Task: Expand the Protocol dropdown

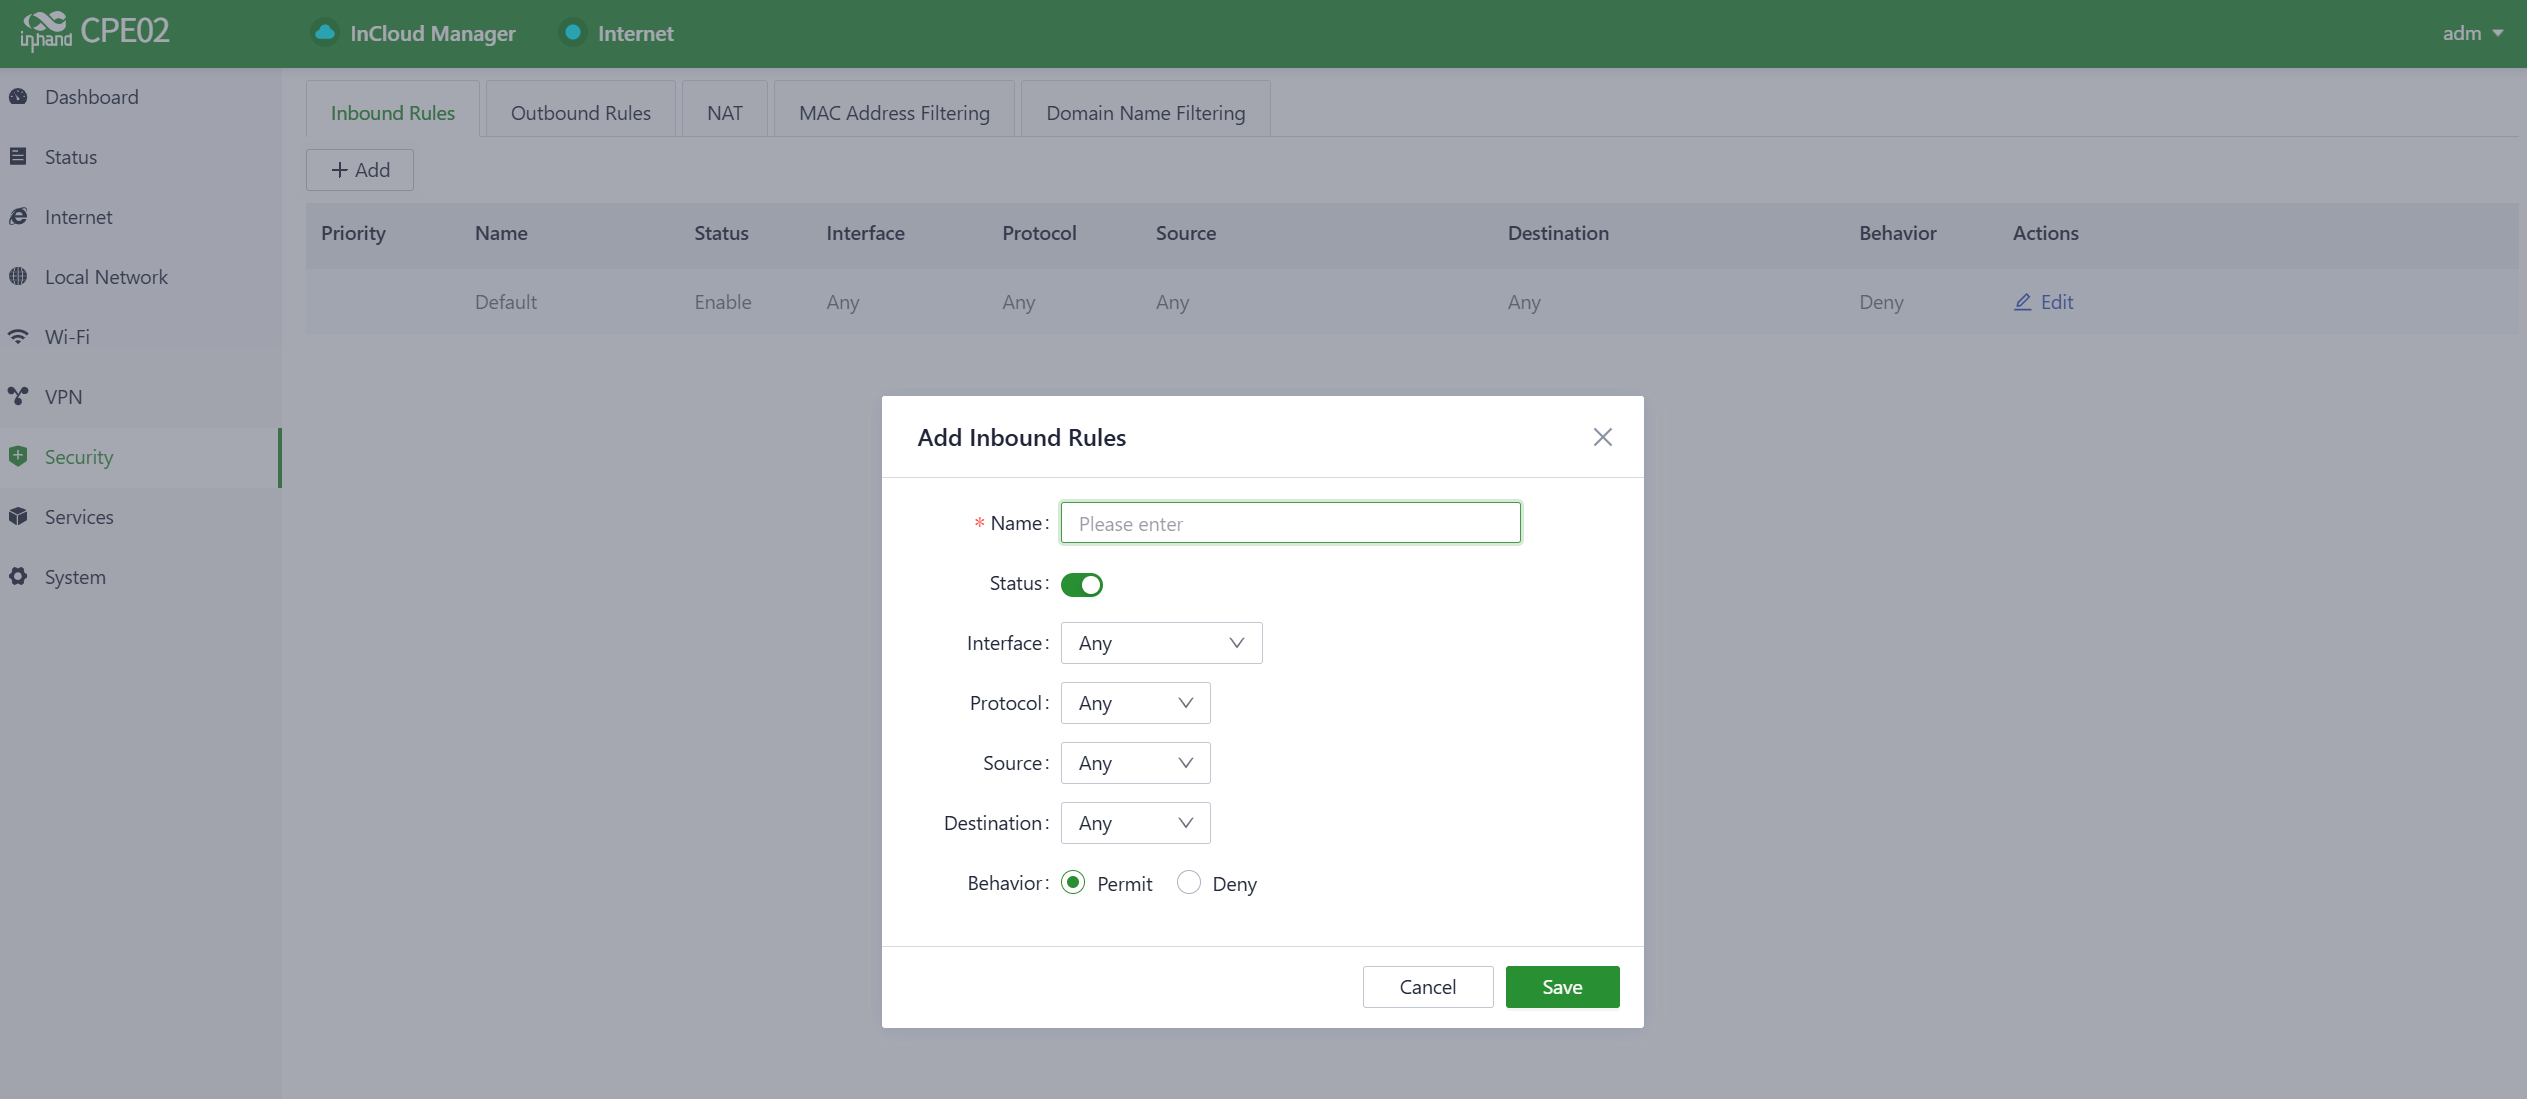Action: pos(1135,703)
